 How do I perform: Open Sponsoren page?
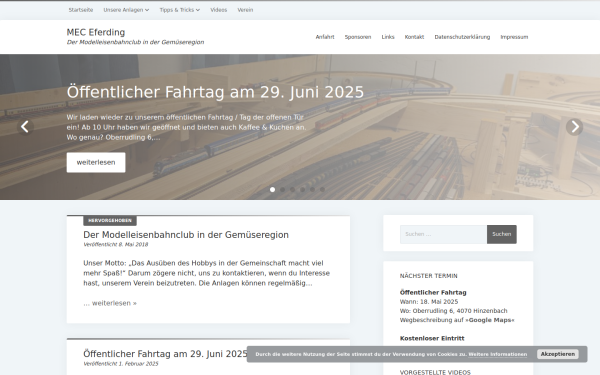click(358, 37)
